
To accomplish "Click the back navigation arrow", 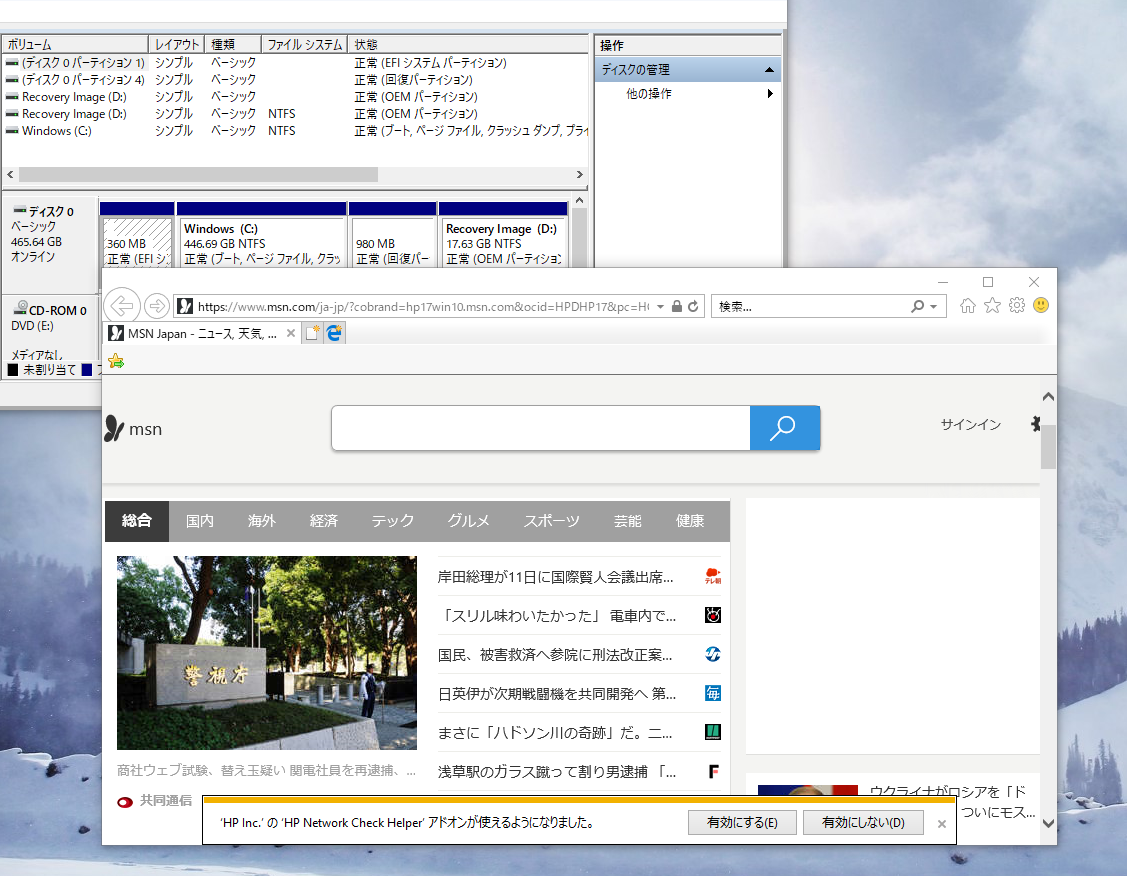I will 121,306.
